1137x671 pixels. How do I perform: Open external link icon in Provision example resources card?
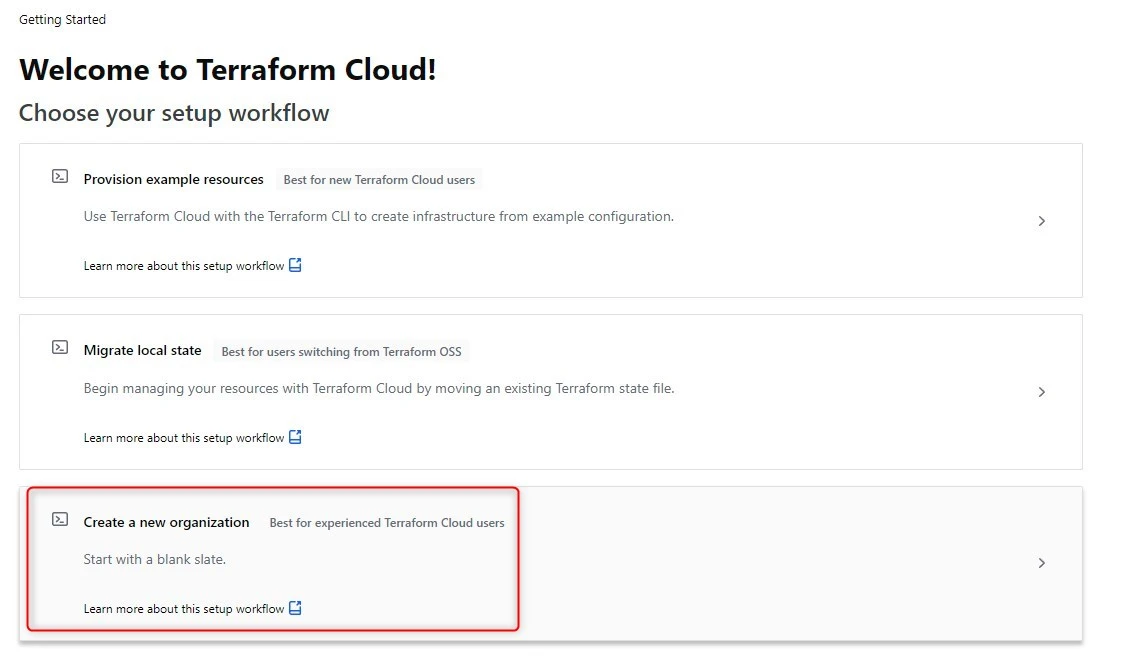tap(295, 265)
